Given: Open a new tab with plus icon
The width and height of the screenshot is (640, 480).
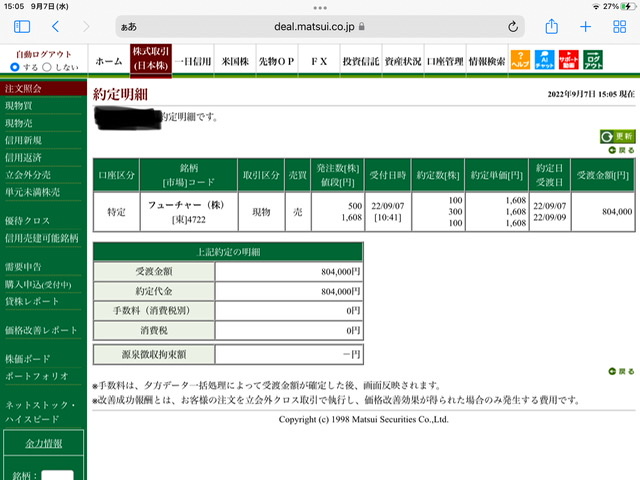Looking at the screenshot, I should 585,27.
